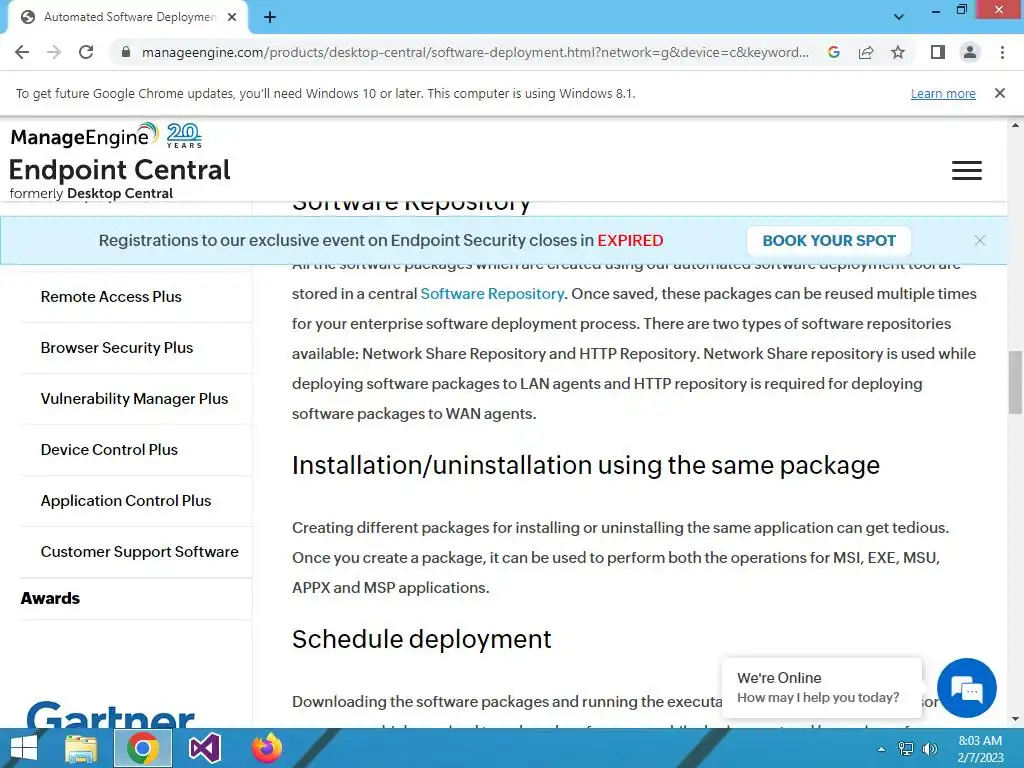Open the Windows Start menu
This screenshot has height=768, width=1024.
click(x=24, y=748)
